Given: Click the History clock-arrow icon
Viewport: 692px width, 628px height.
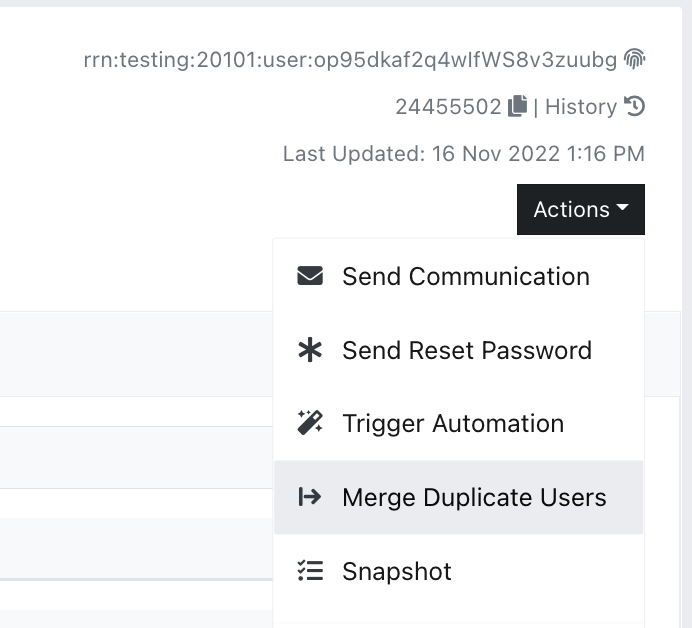Looking at the screenshot, I should tap(634, 106).
